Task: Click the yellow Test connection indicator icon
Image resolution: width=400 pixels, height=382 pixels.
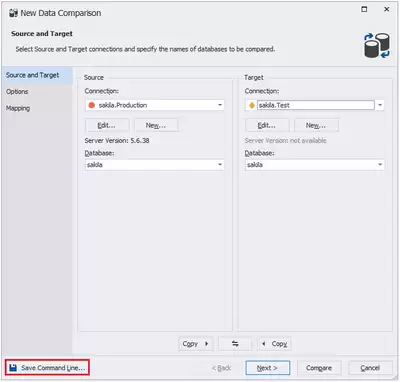Action: (x=252, y=105)
